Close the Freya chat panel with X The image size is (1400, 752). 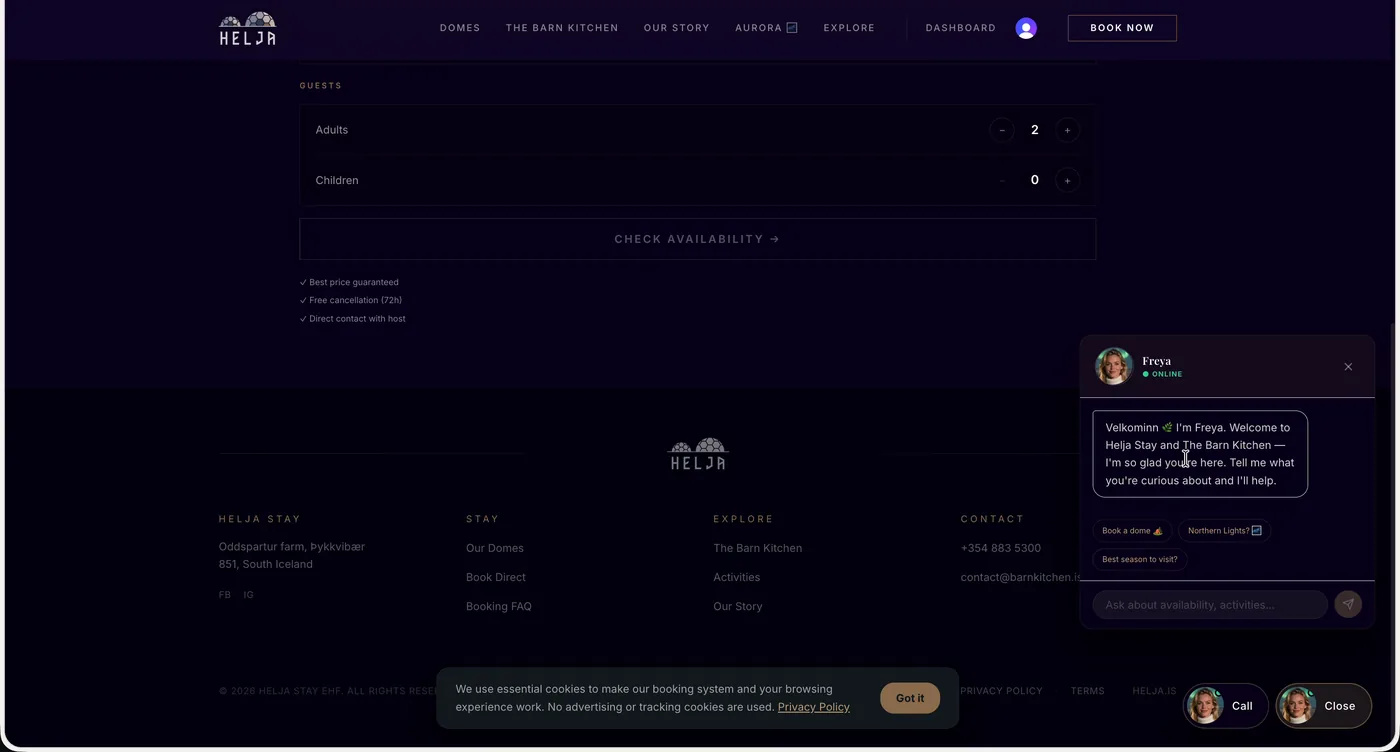click(x=1348, y=367)
